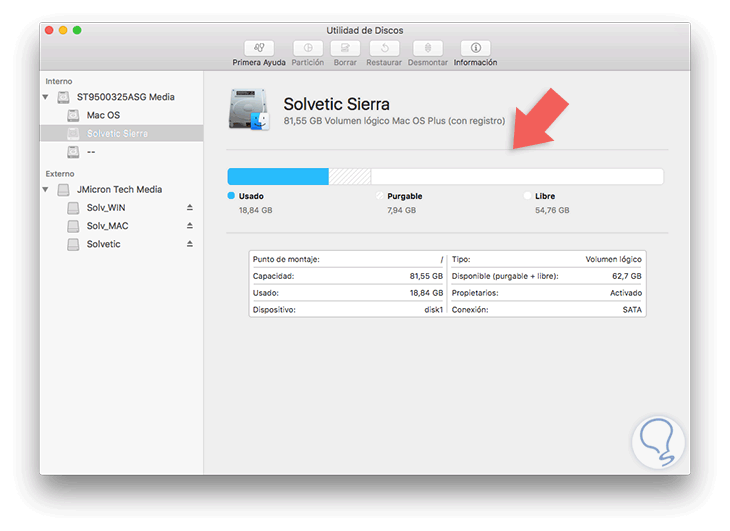Click the Mac OS disk icon

pos(73,115)
